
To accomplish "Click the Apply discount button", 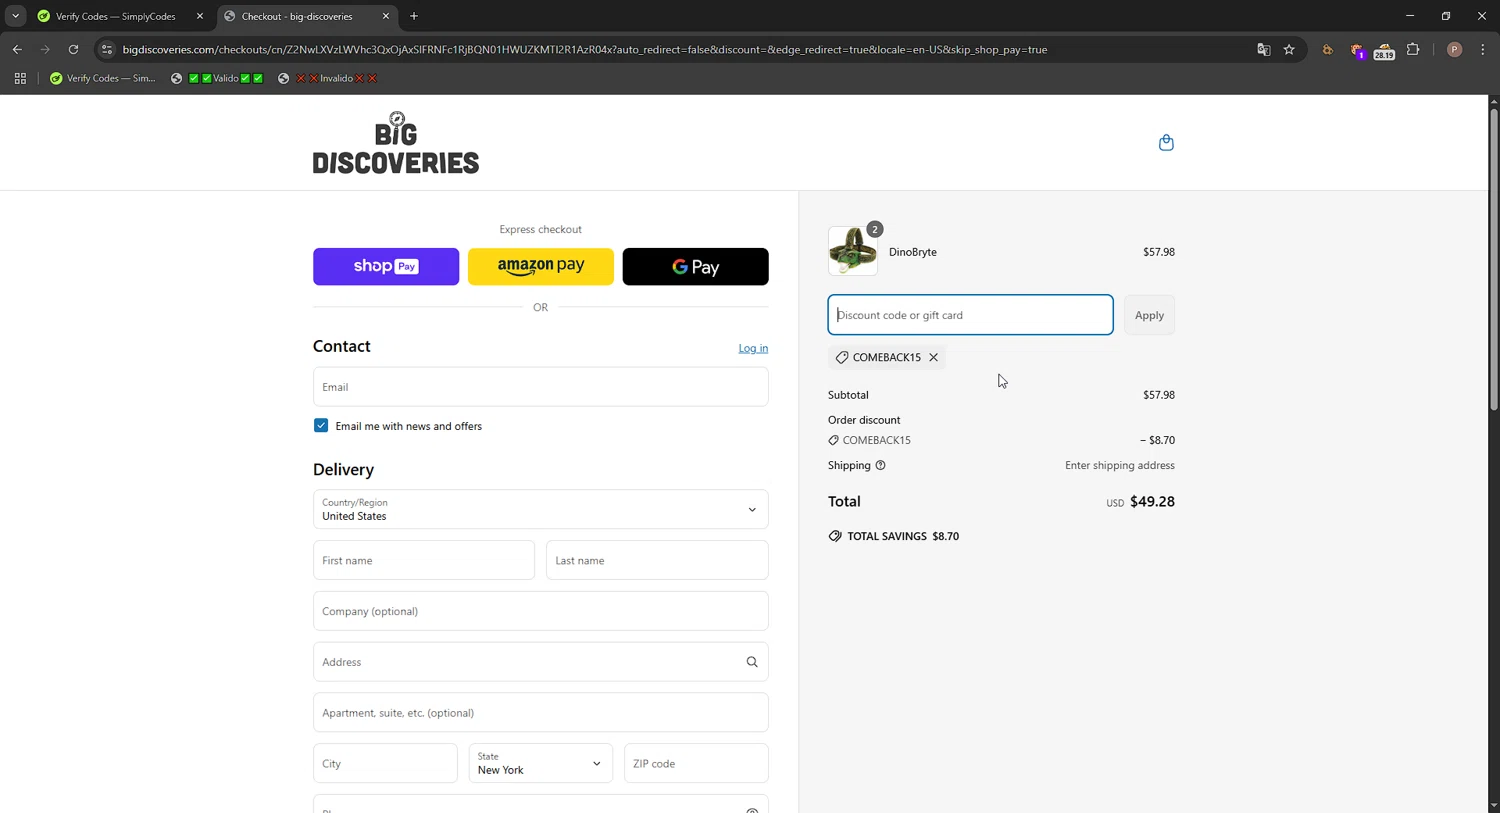I will (1149, 315).
